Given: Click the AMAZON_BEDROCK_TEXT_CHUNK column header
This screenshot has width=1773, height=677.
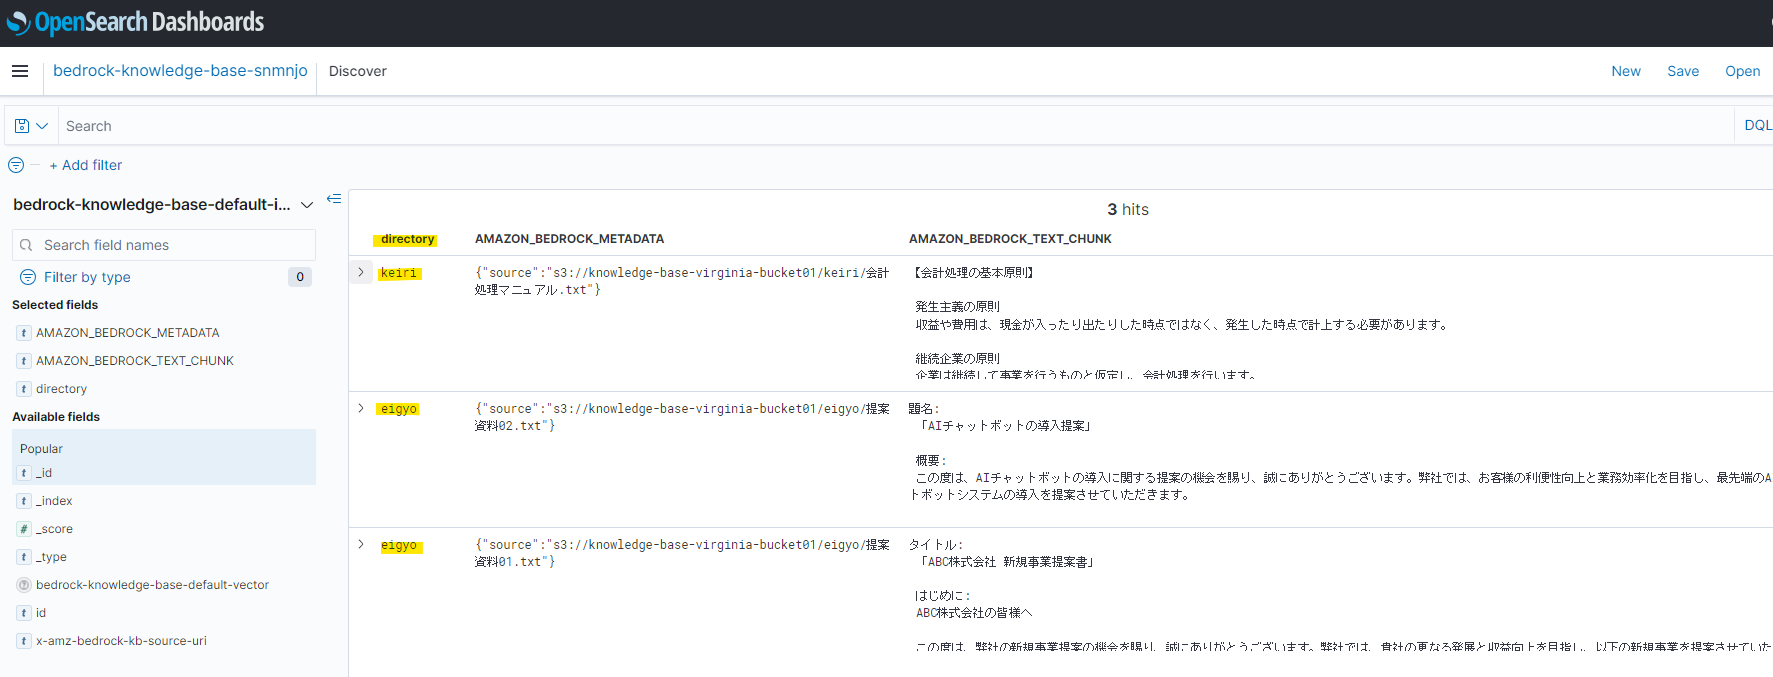Looking at the screenshot, I should 1010,239.
